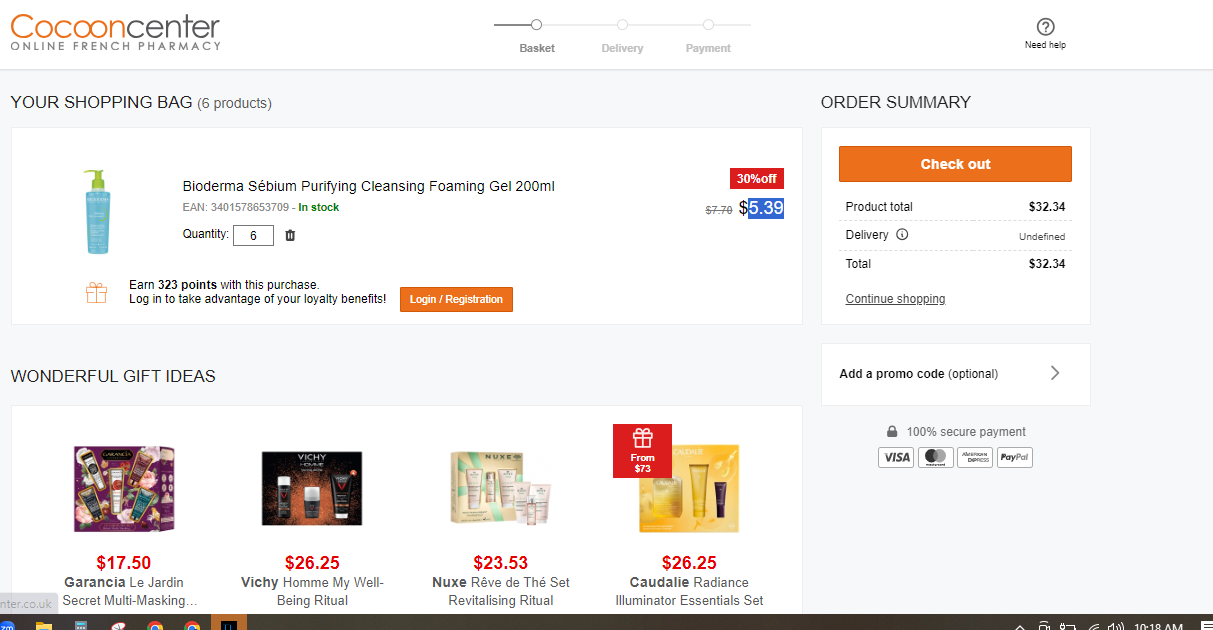Click the Garancia $17.50 price
This screenshot has width=1213, height=630.
point(124,563)
